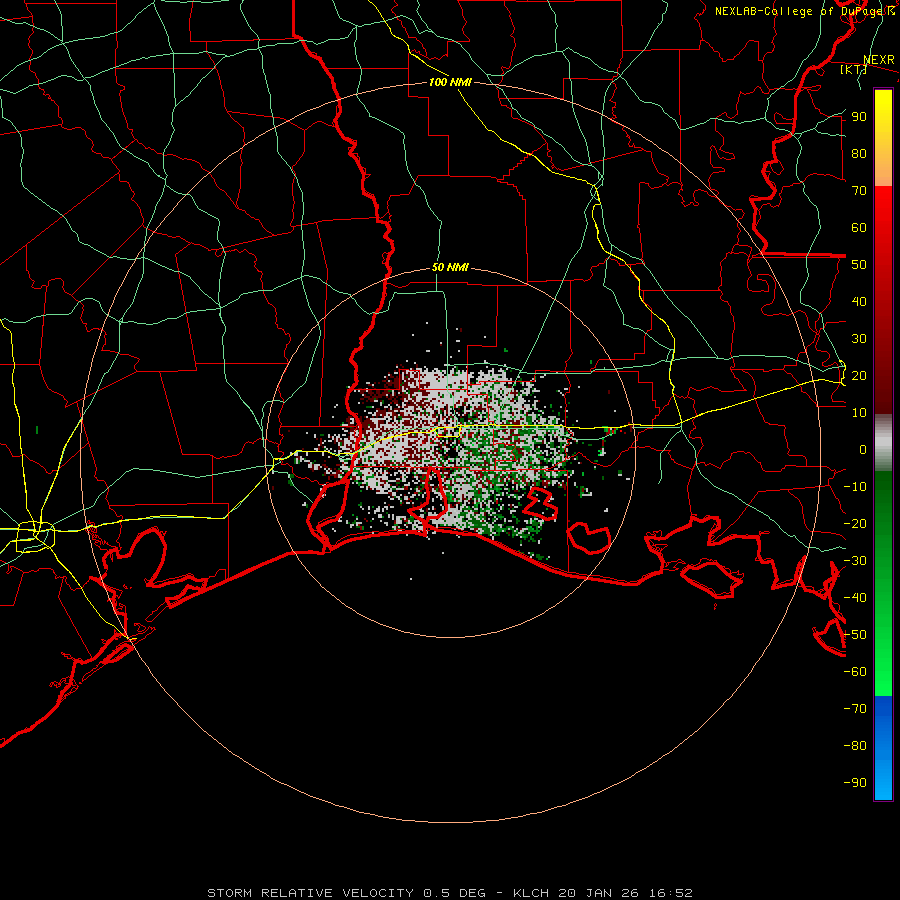Pick the gray zero-velocity color bar segment
The width and height of the screenshot is (900, 900).
883,443
